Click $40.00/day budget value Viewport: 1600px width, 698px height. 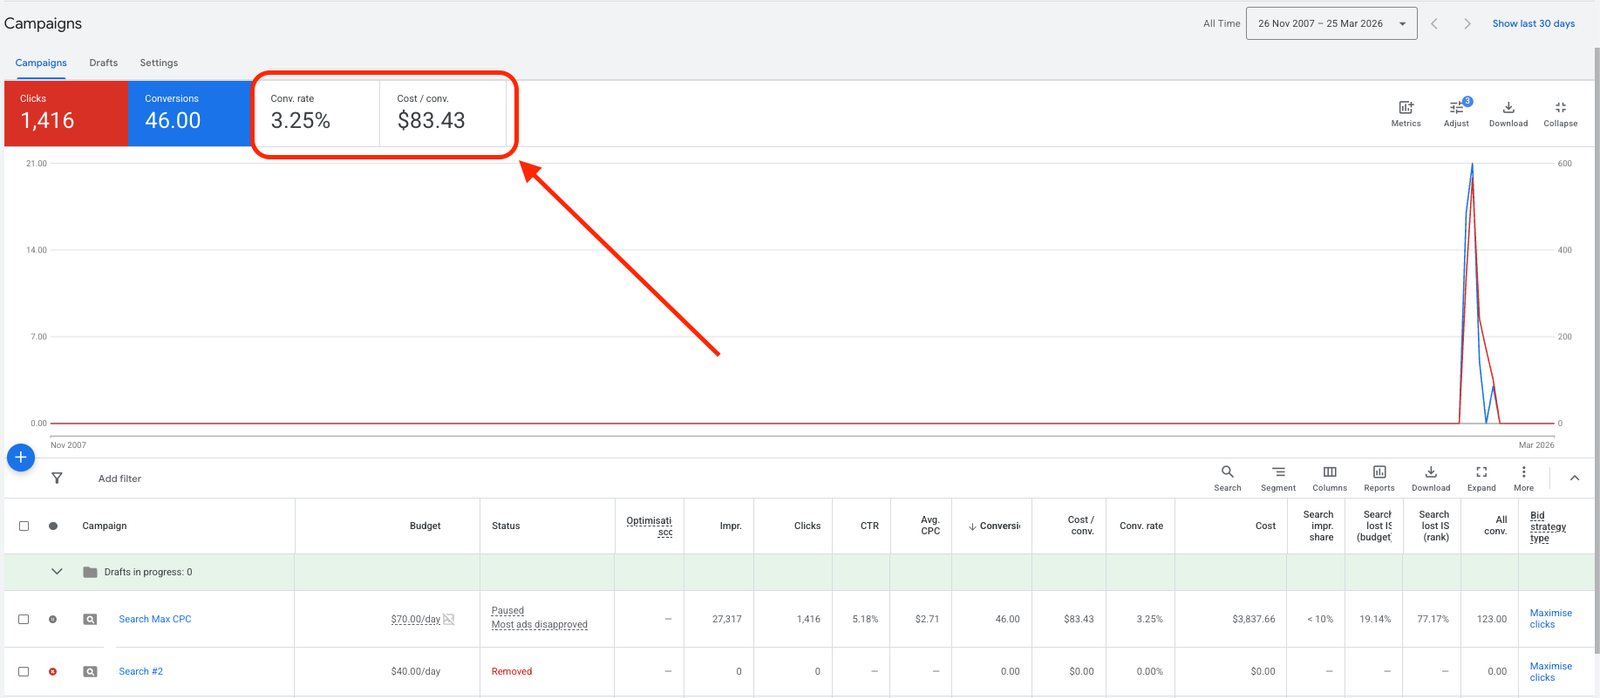[415, 671]
